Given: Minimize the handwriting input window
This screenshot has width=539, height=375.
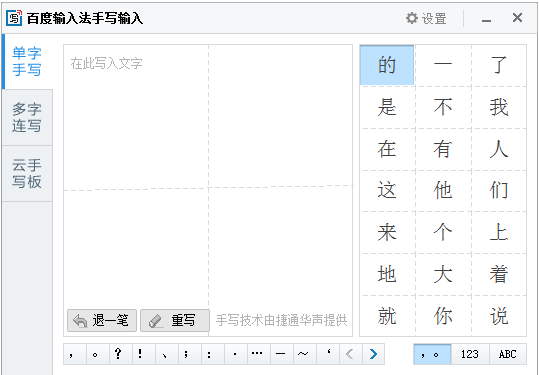Looking at the screenshot, I should (x=486, y=21).
